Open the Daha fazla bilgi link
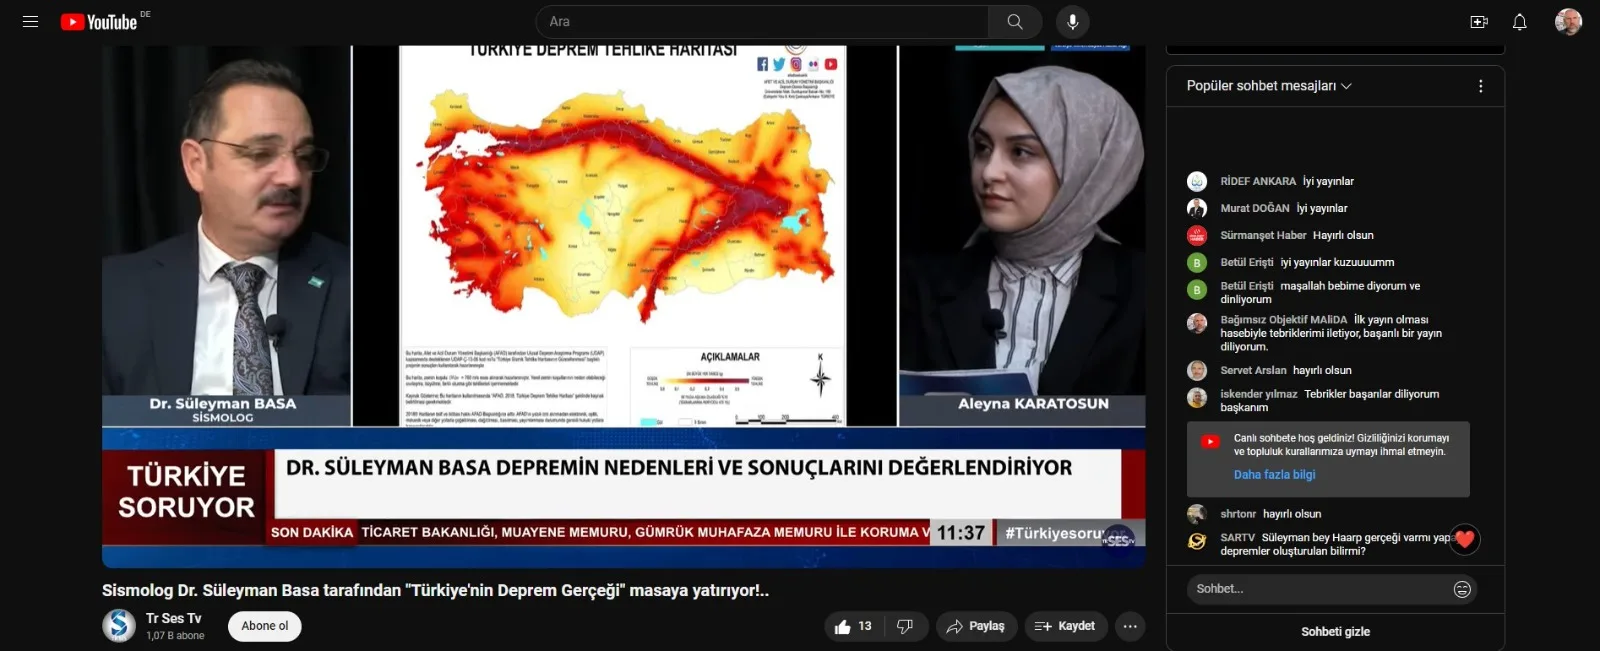 click(1274, 475)
